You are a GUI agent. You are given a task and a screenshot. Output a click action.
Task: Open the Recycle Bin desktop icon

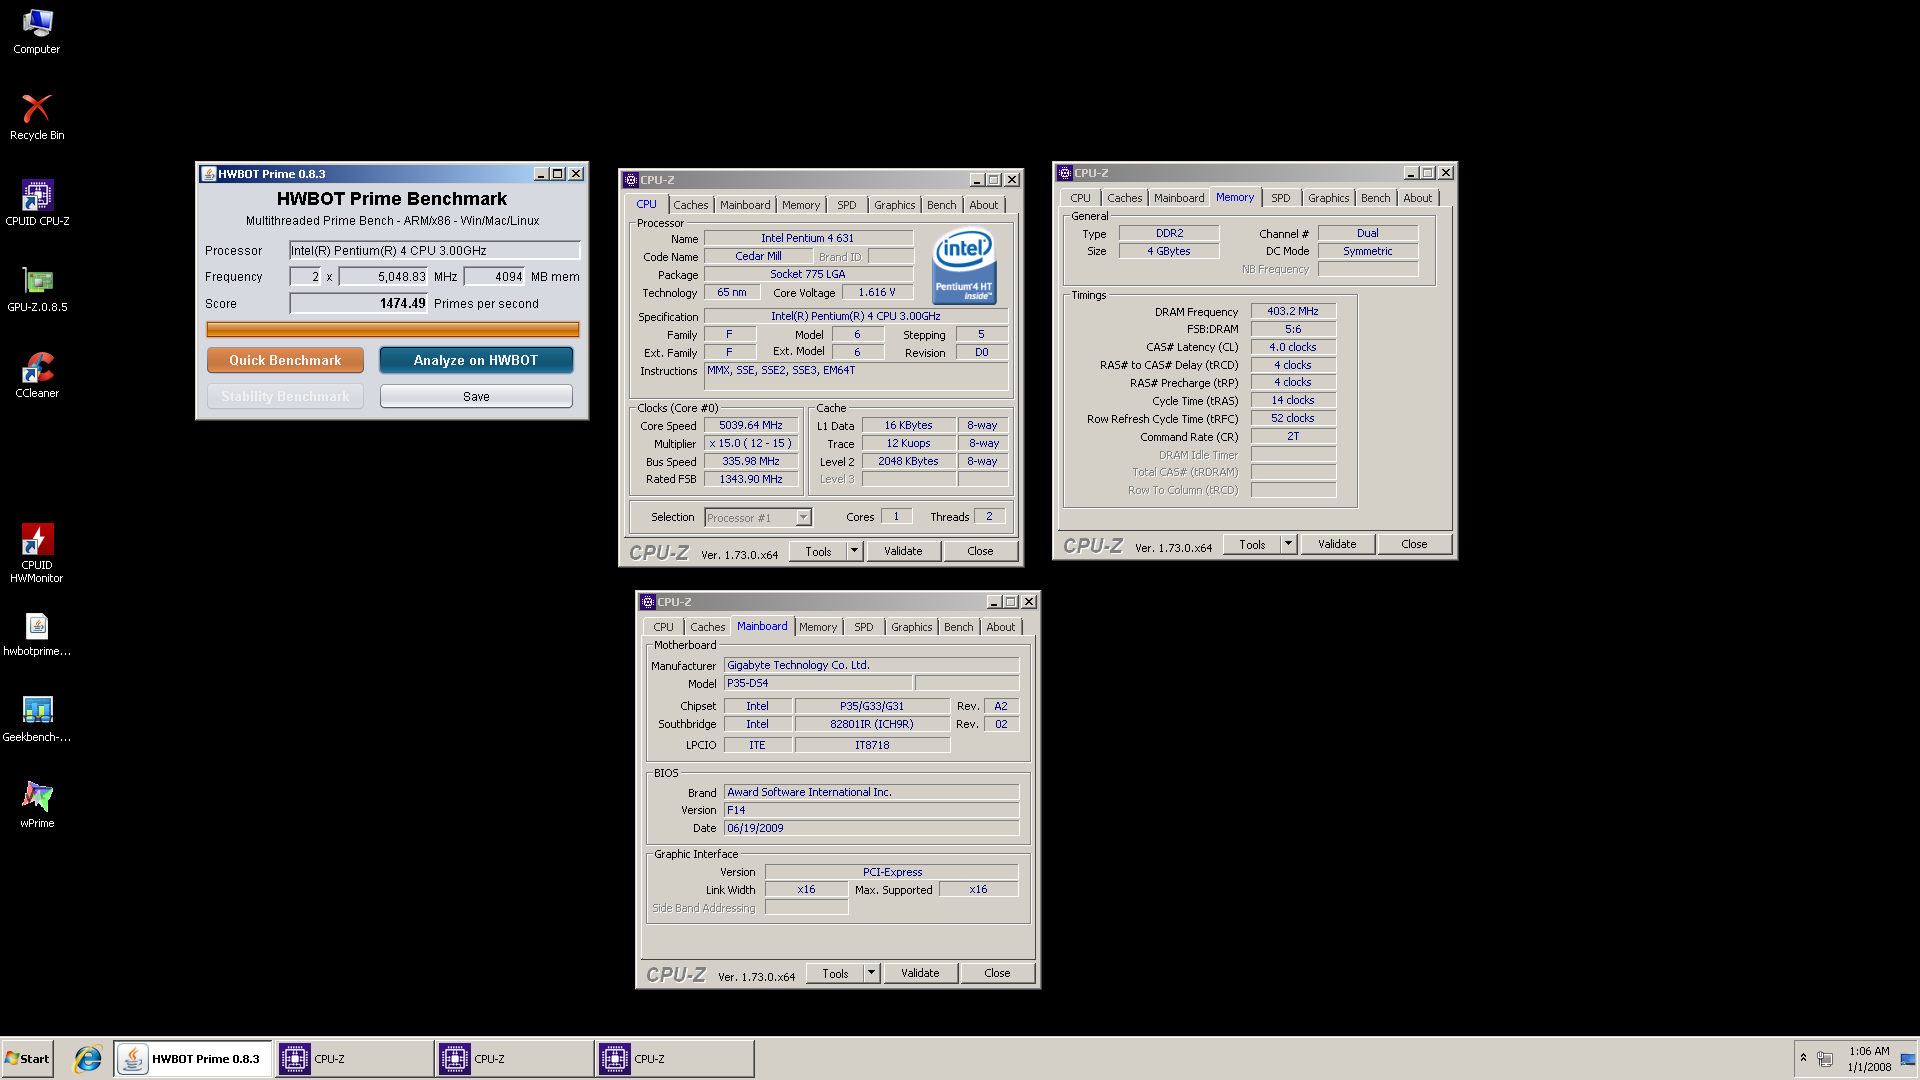[x=37, y=117]
